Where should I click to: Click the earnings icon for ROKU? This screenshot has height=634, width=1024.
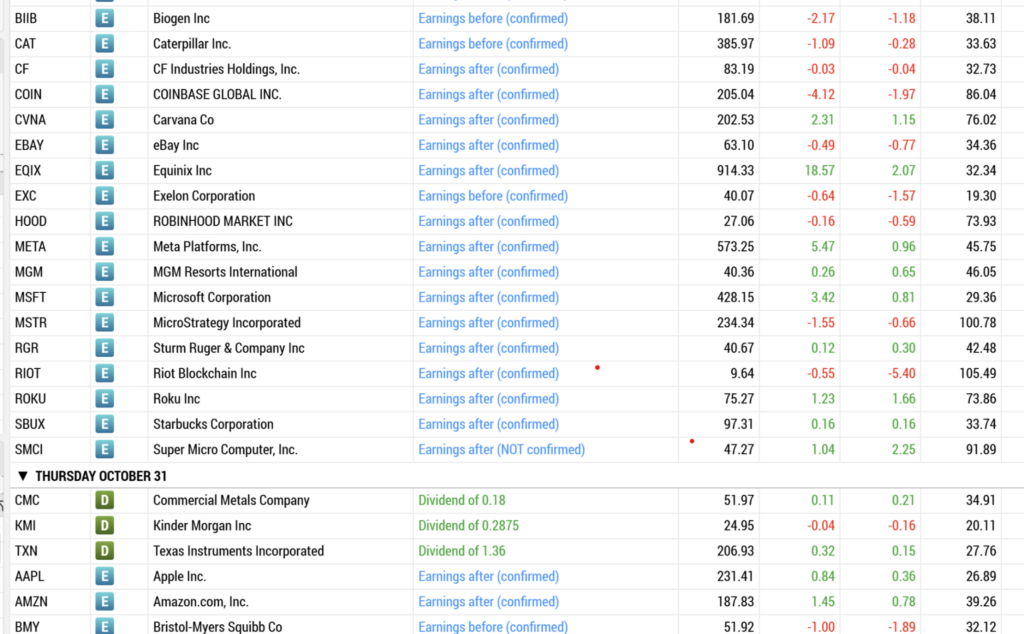104,399
